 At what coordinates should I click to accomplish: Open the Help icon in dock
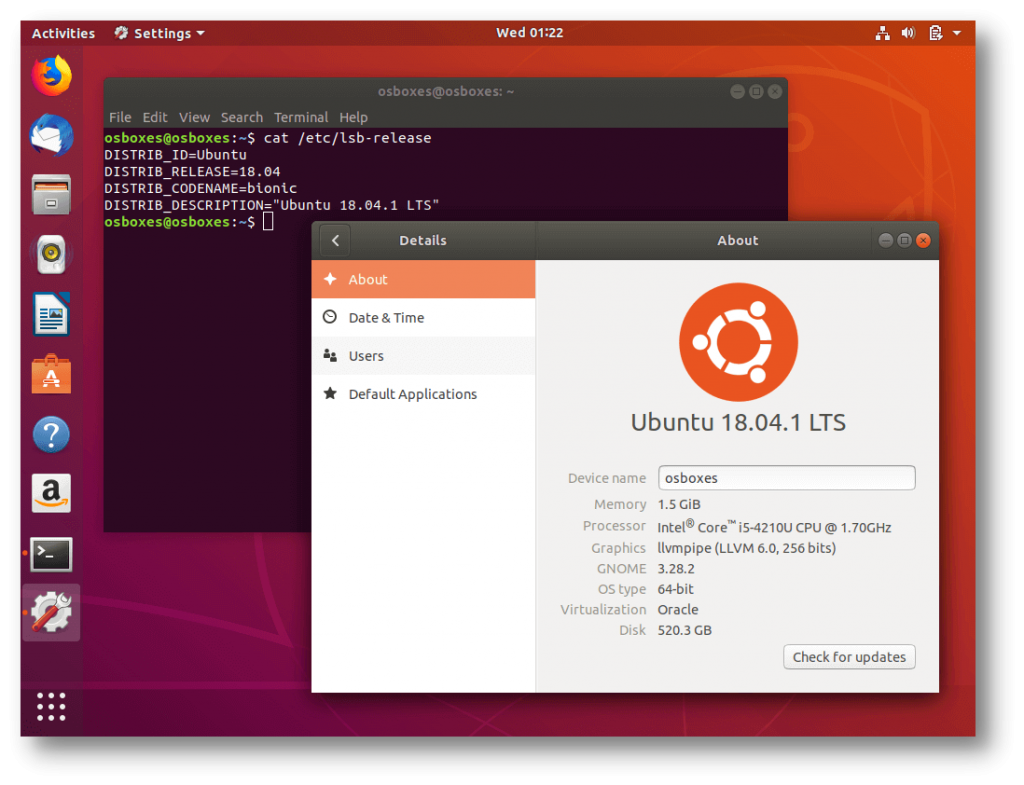click(x=51, y=435)
